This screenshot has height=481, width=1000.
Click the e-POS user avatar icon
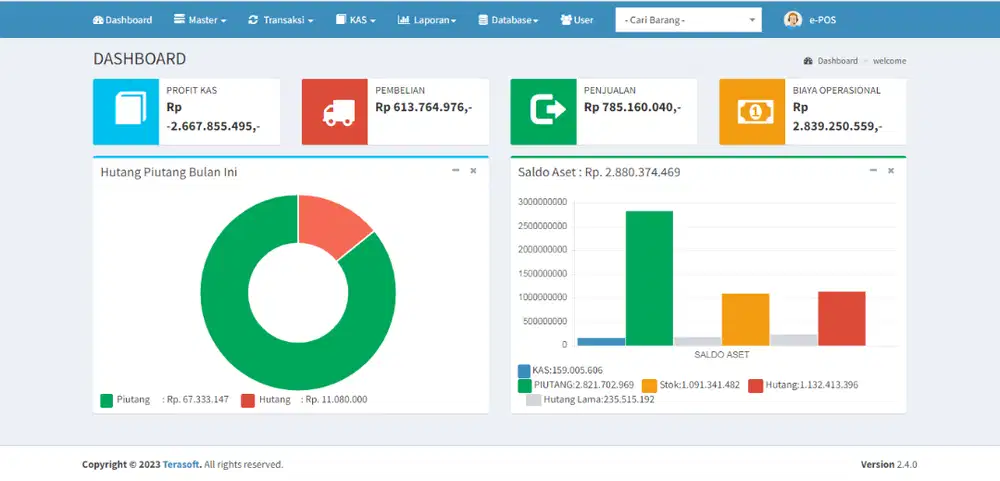[792, 20]
